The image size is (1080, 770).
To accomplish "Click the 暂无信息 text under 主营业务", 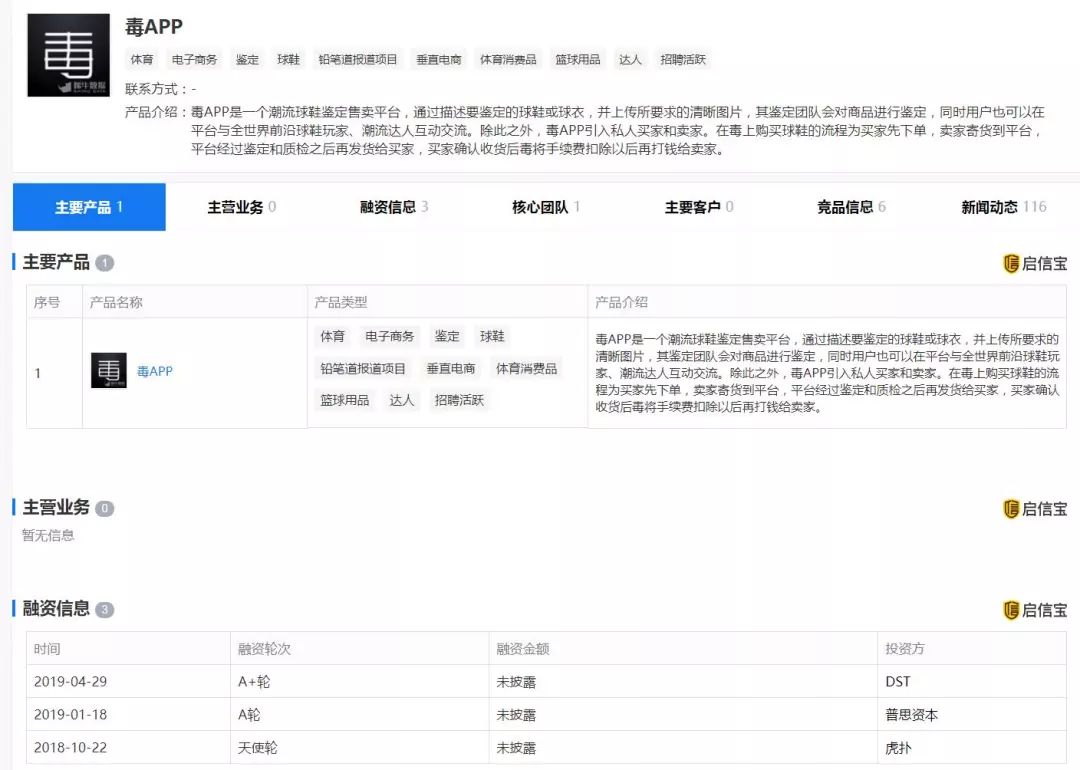I will pyautogui.click(x=48, y=536).
